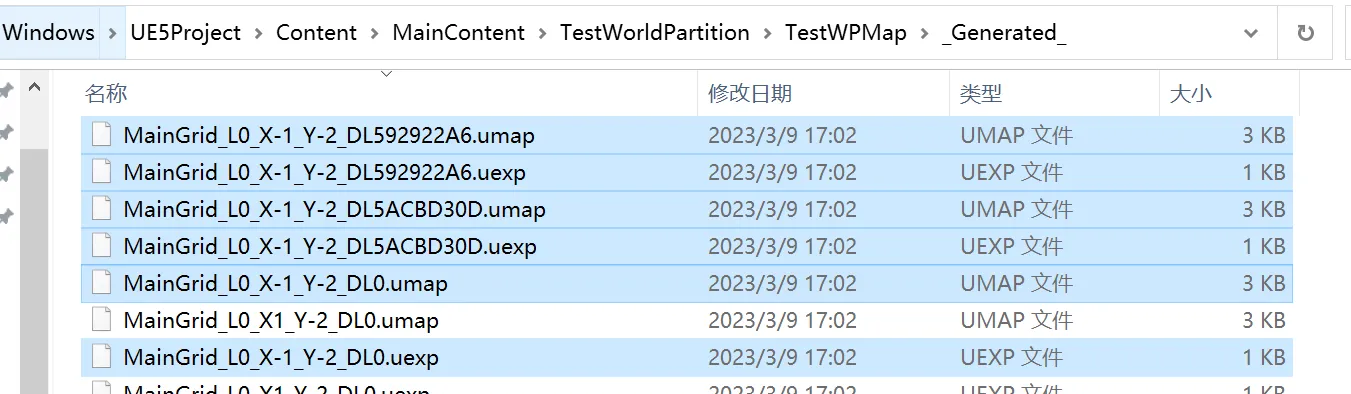Navigate to TestWorldPartition folder in breadcrumb

[x=655, y=33]
